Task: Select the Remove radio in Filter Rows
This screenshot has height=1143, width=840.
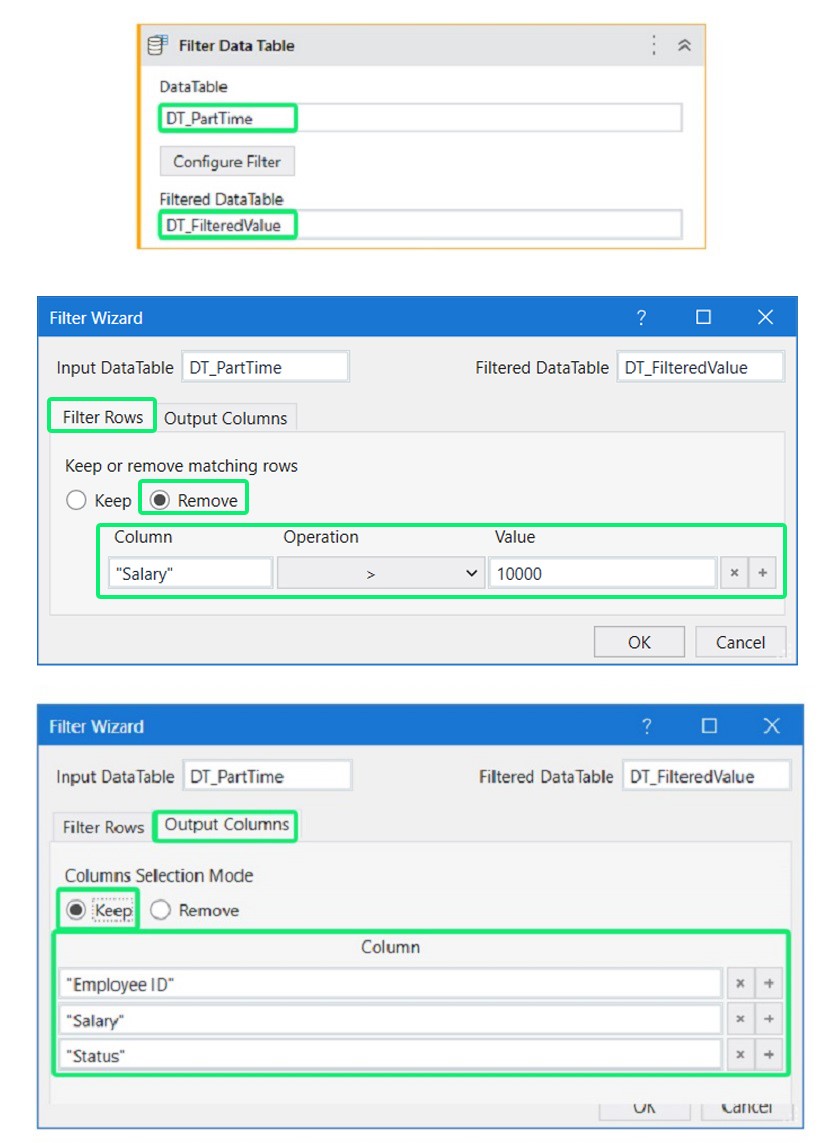Action: point(162,498)
